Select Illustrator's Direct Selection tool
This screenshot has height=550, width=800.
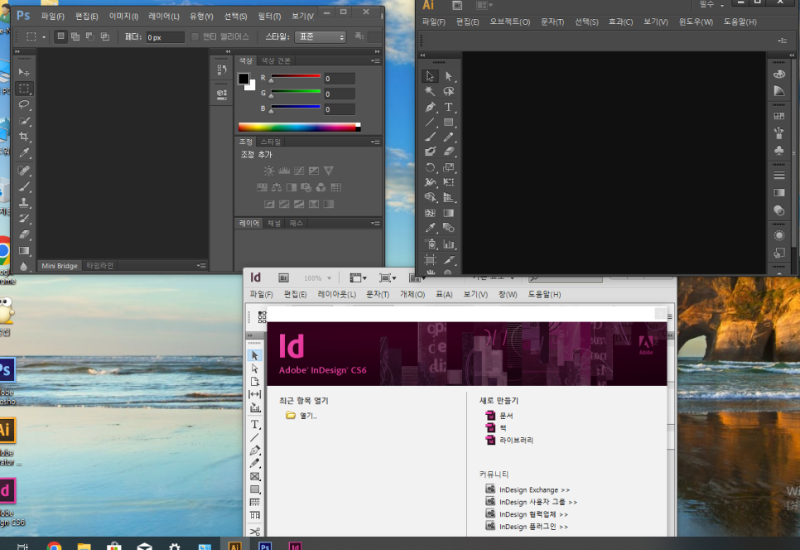pyautogui.click(x=448, y=77)
